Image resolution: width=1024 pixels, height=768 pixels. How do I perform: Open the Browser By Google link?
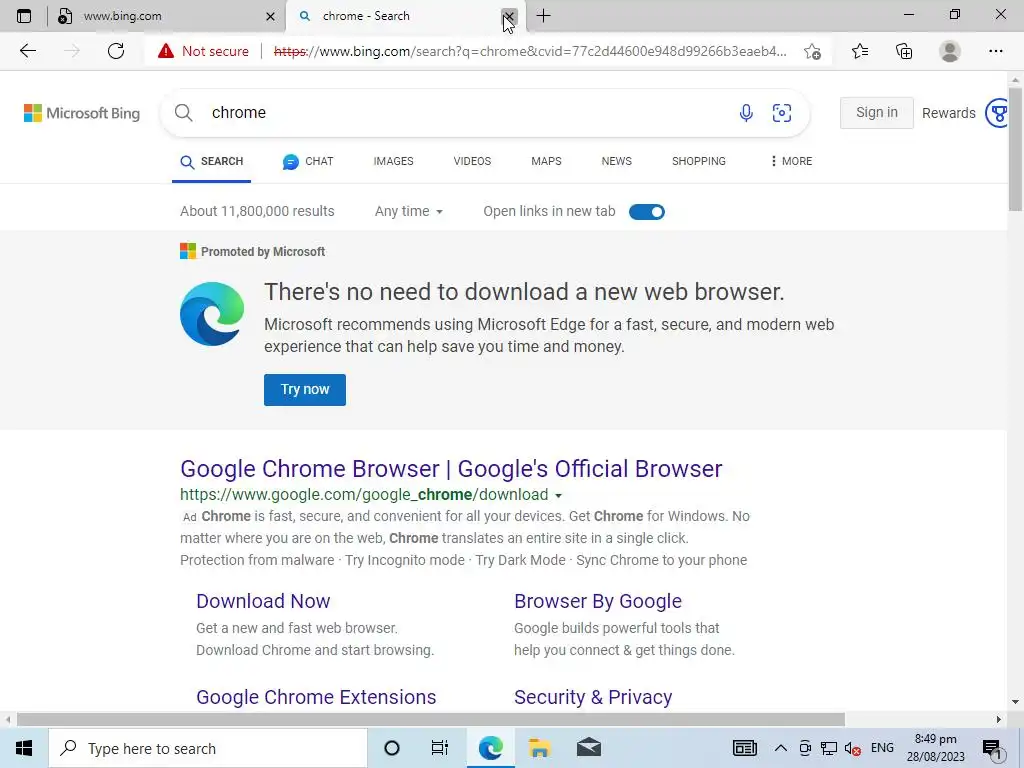(x=598, y=601)
